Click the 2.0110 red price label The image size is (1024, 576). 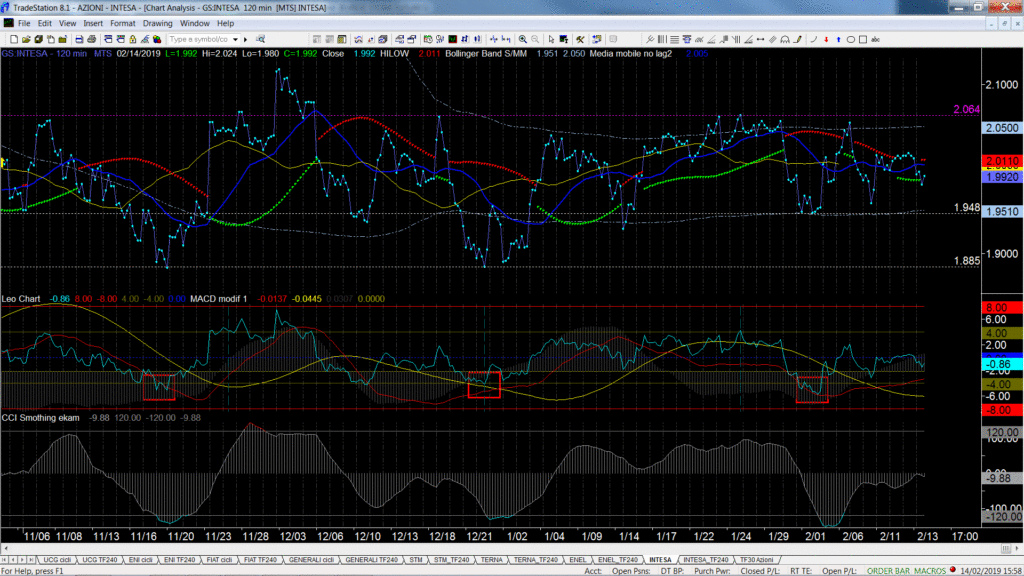pos(1002,161)
